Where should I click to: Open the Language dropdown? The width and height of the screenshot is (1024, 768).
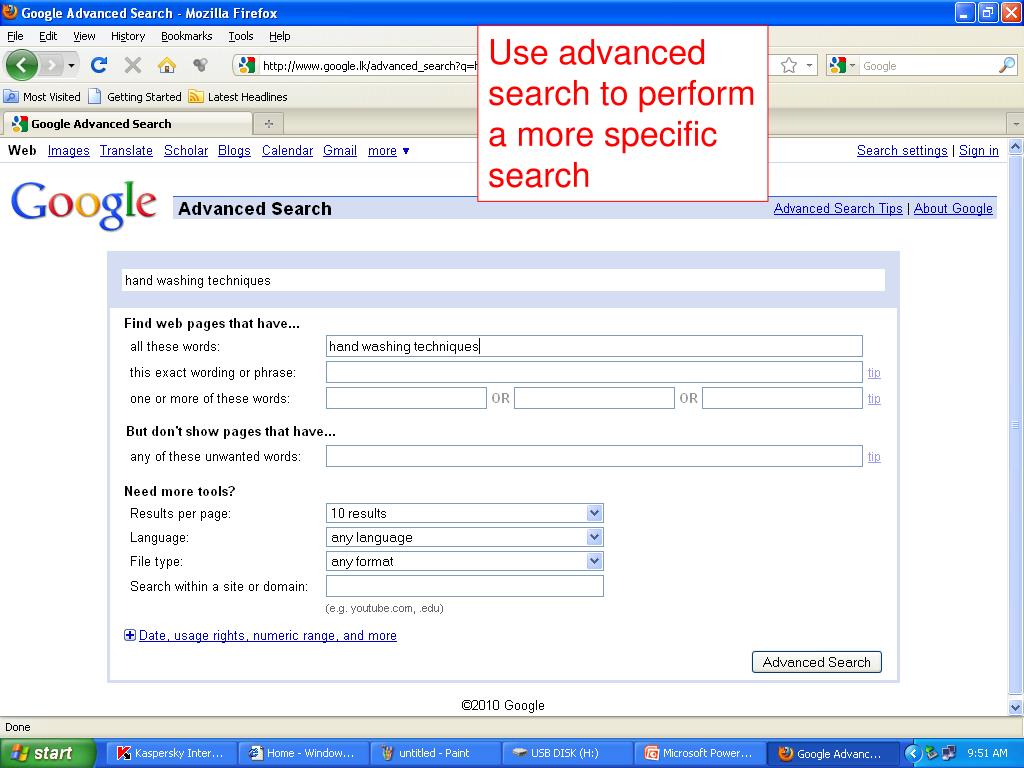[x=464, y=537]
